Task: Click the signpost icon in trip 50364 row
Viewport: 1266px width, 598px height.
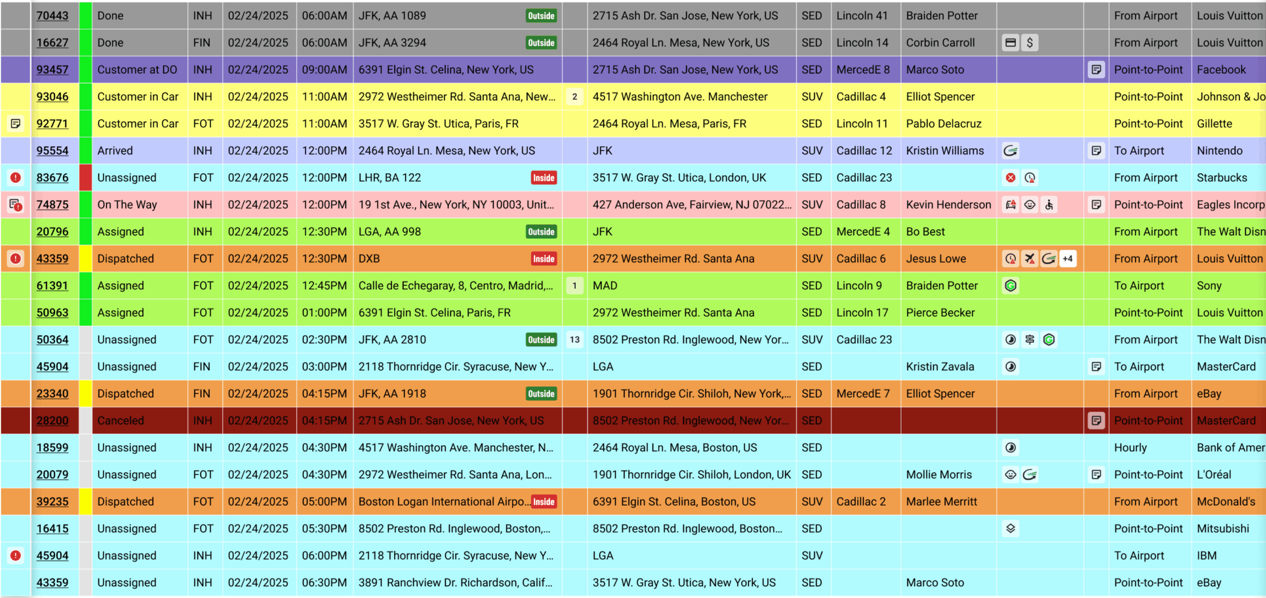Action: (1029, 340)
